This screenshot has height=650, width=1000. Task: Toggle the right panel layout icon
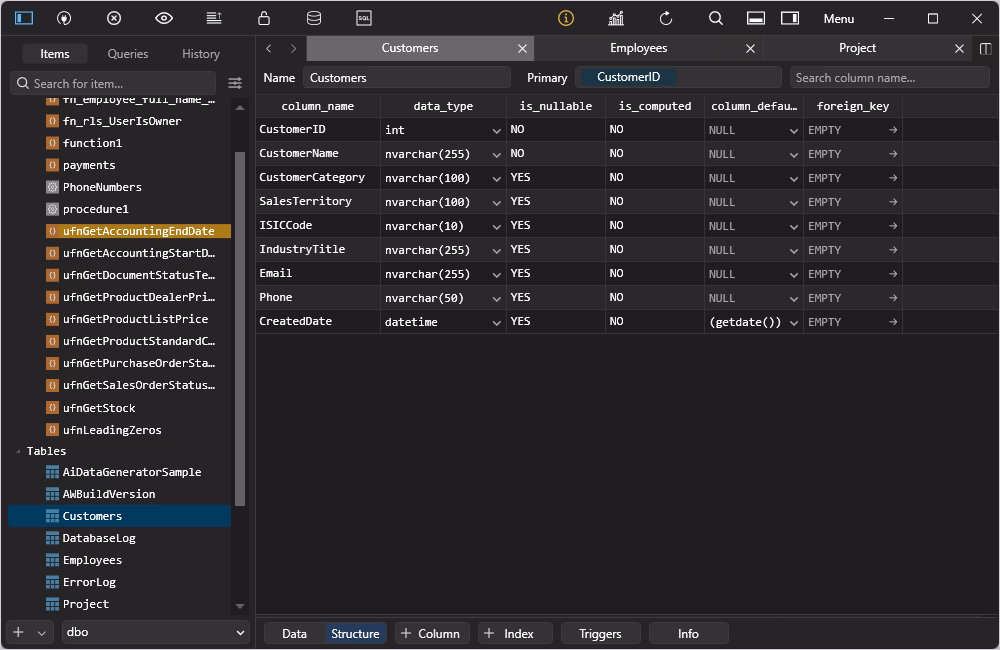[x=790, y=18]
